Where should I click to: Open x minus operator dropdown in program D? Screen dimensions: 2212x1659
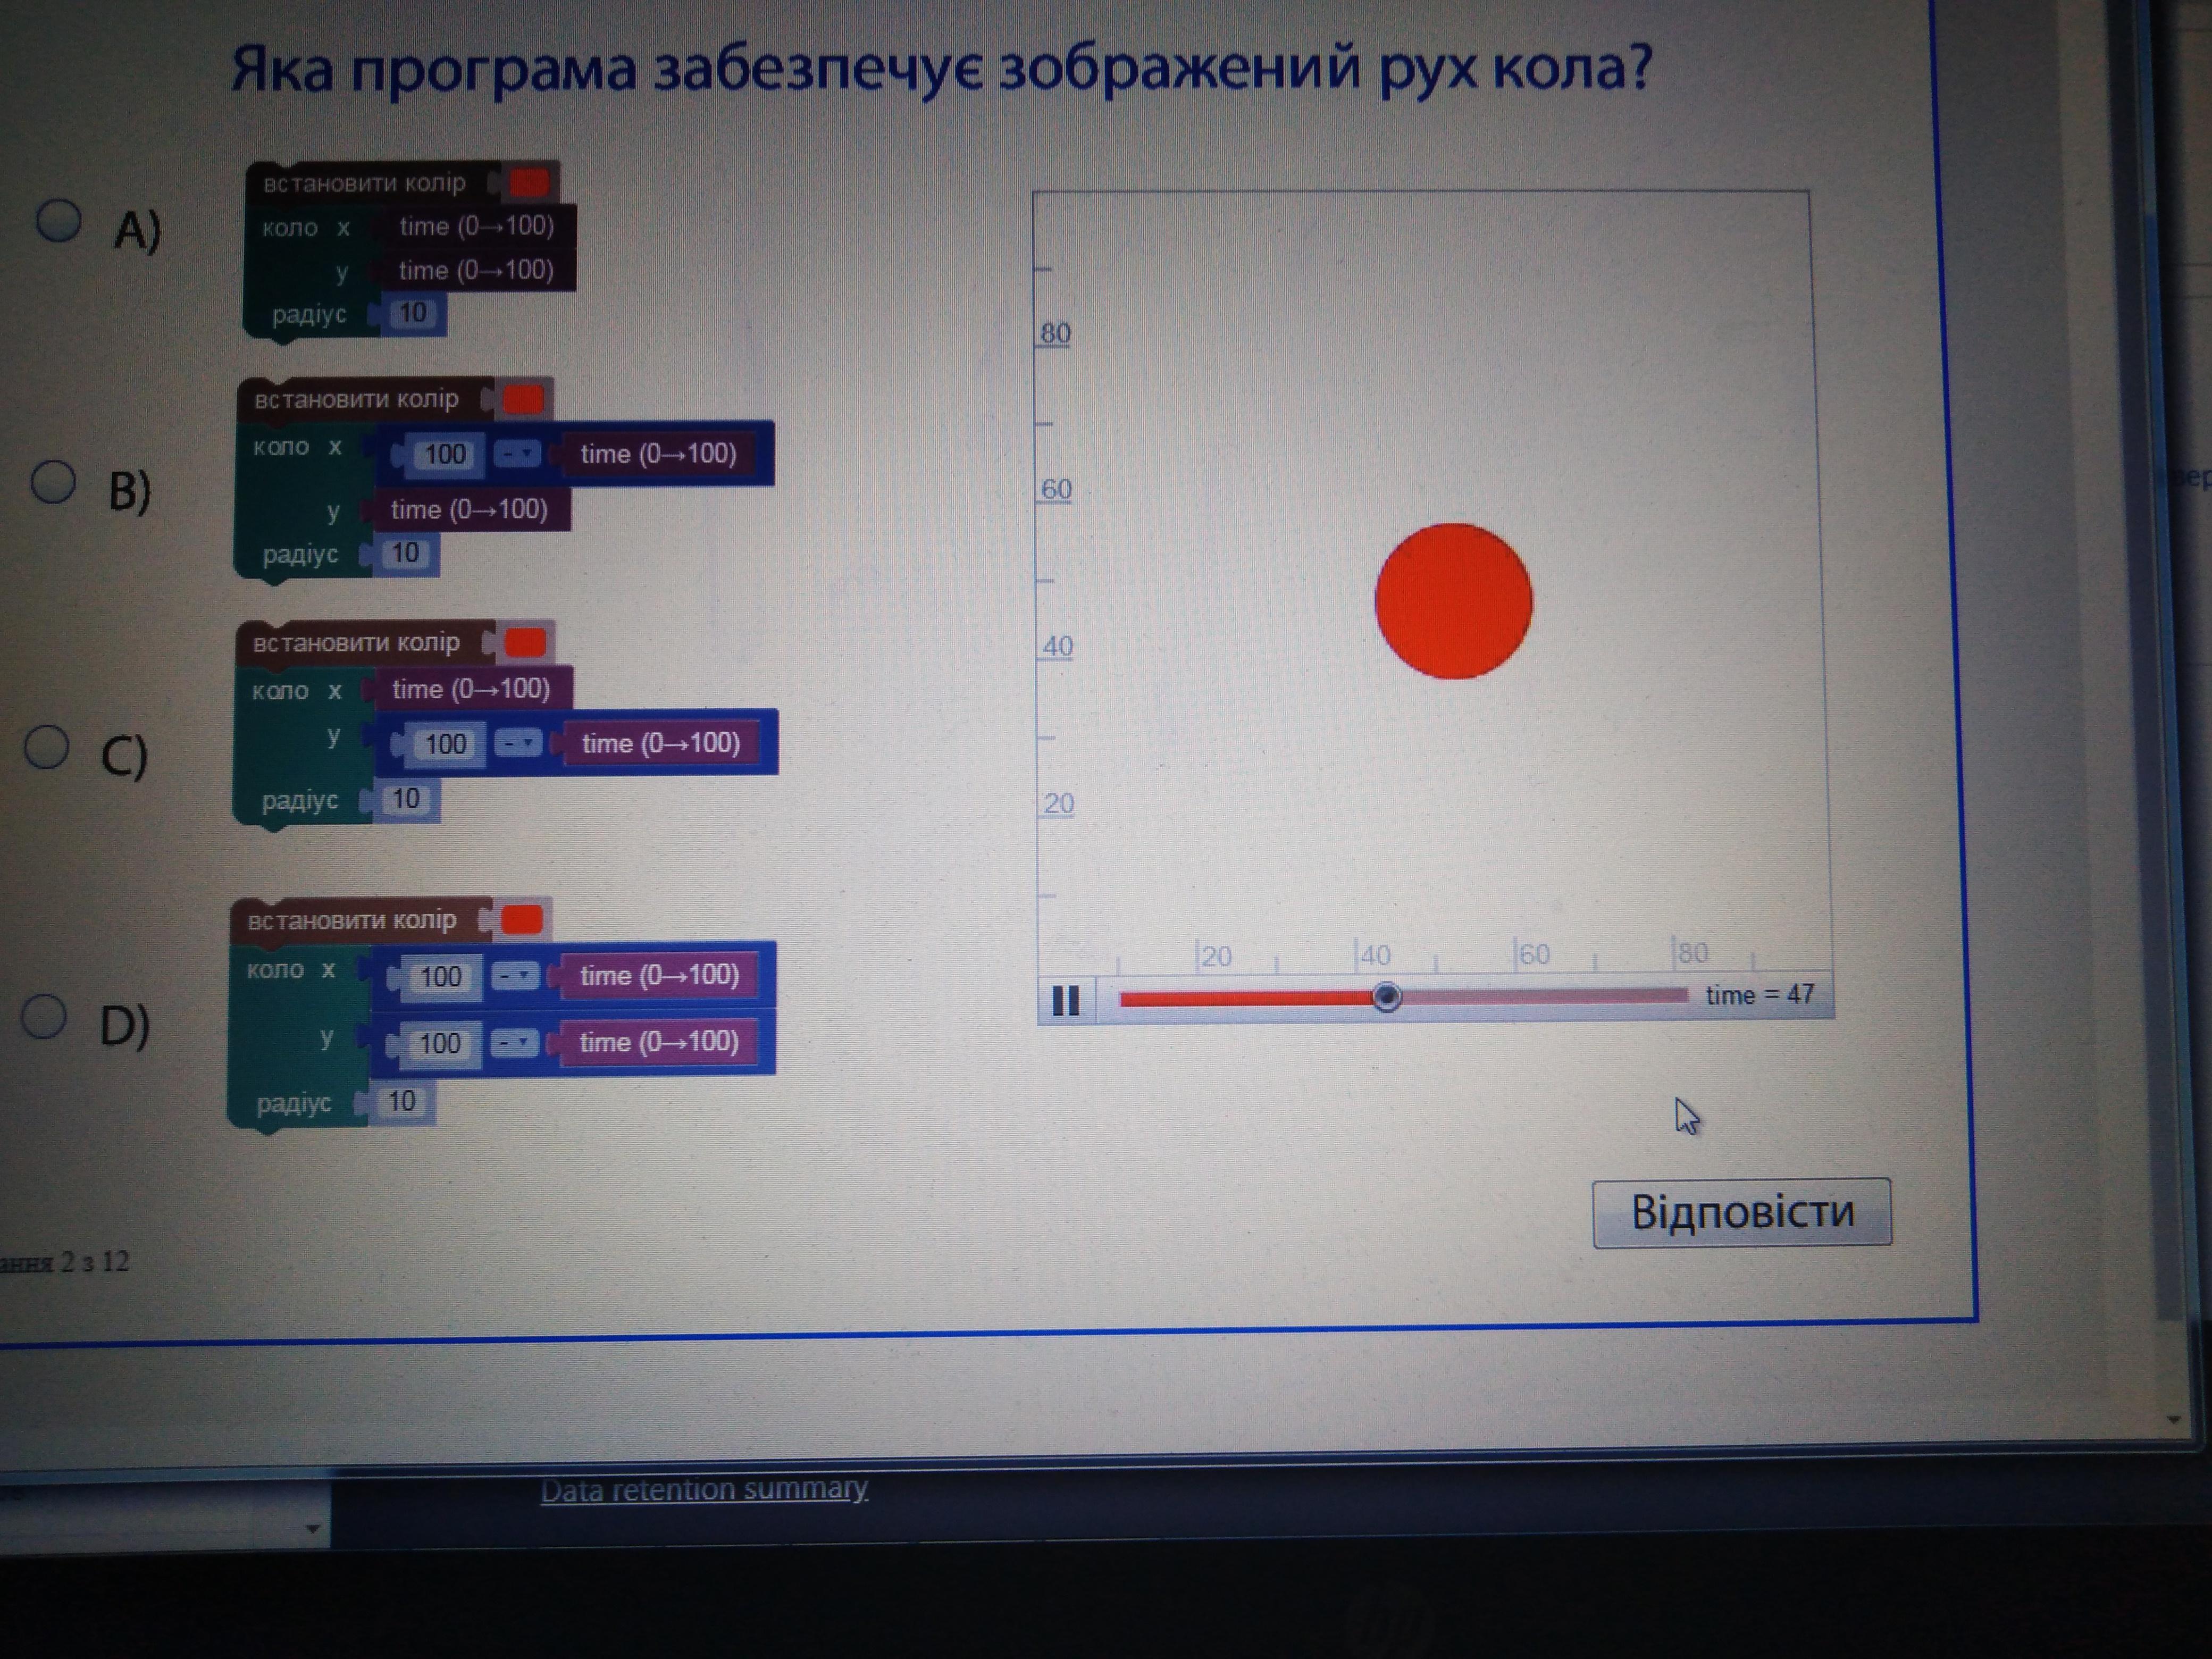516,976
